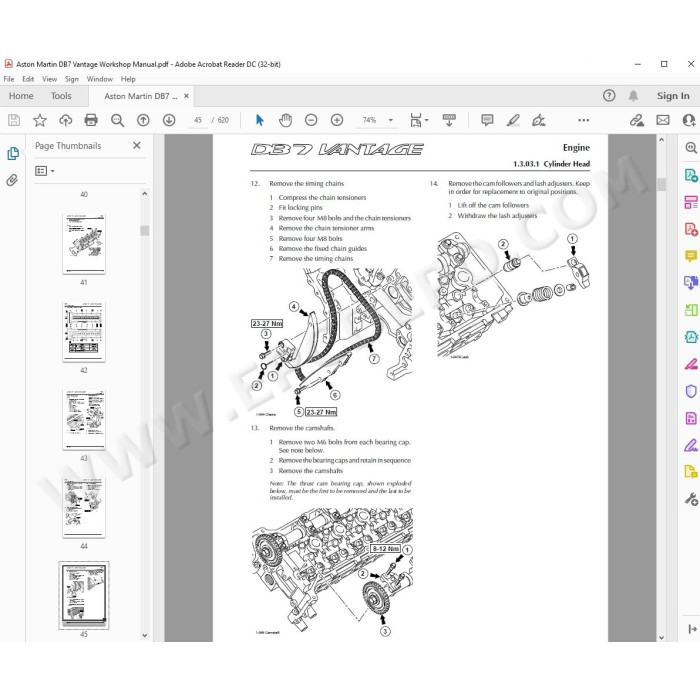The height and width of the screenshot is (700, 700).
Task: Open the Sign menu
Action: click(71, 79)
